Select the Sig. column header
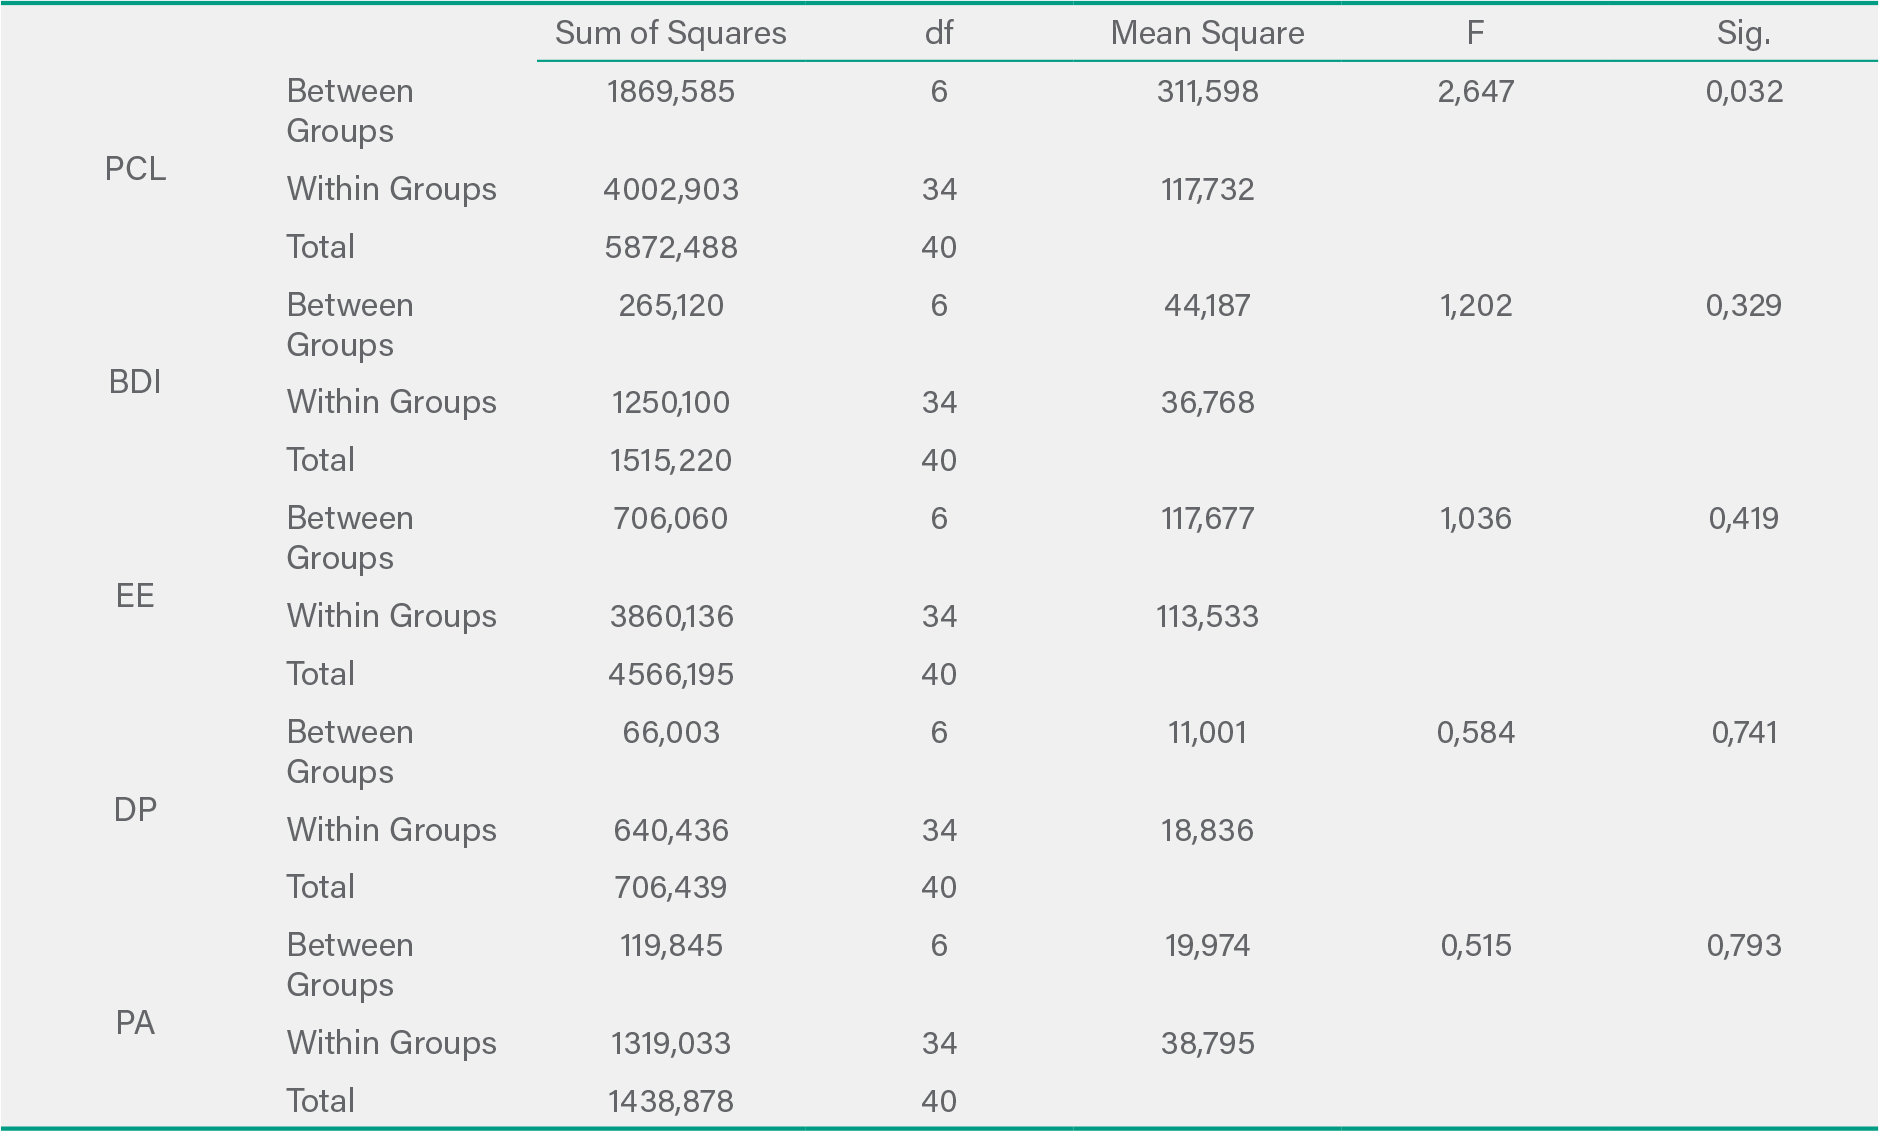The width and height of the screenshot is (1879, 1131). click(1743, 33)
